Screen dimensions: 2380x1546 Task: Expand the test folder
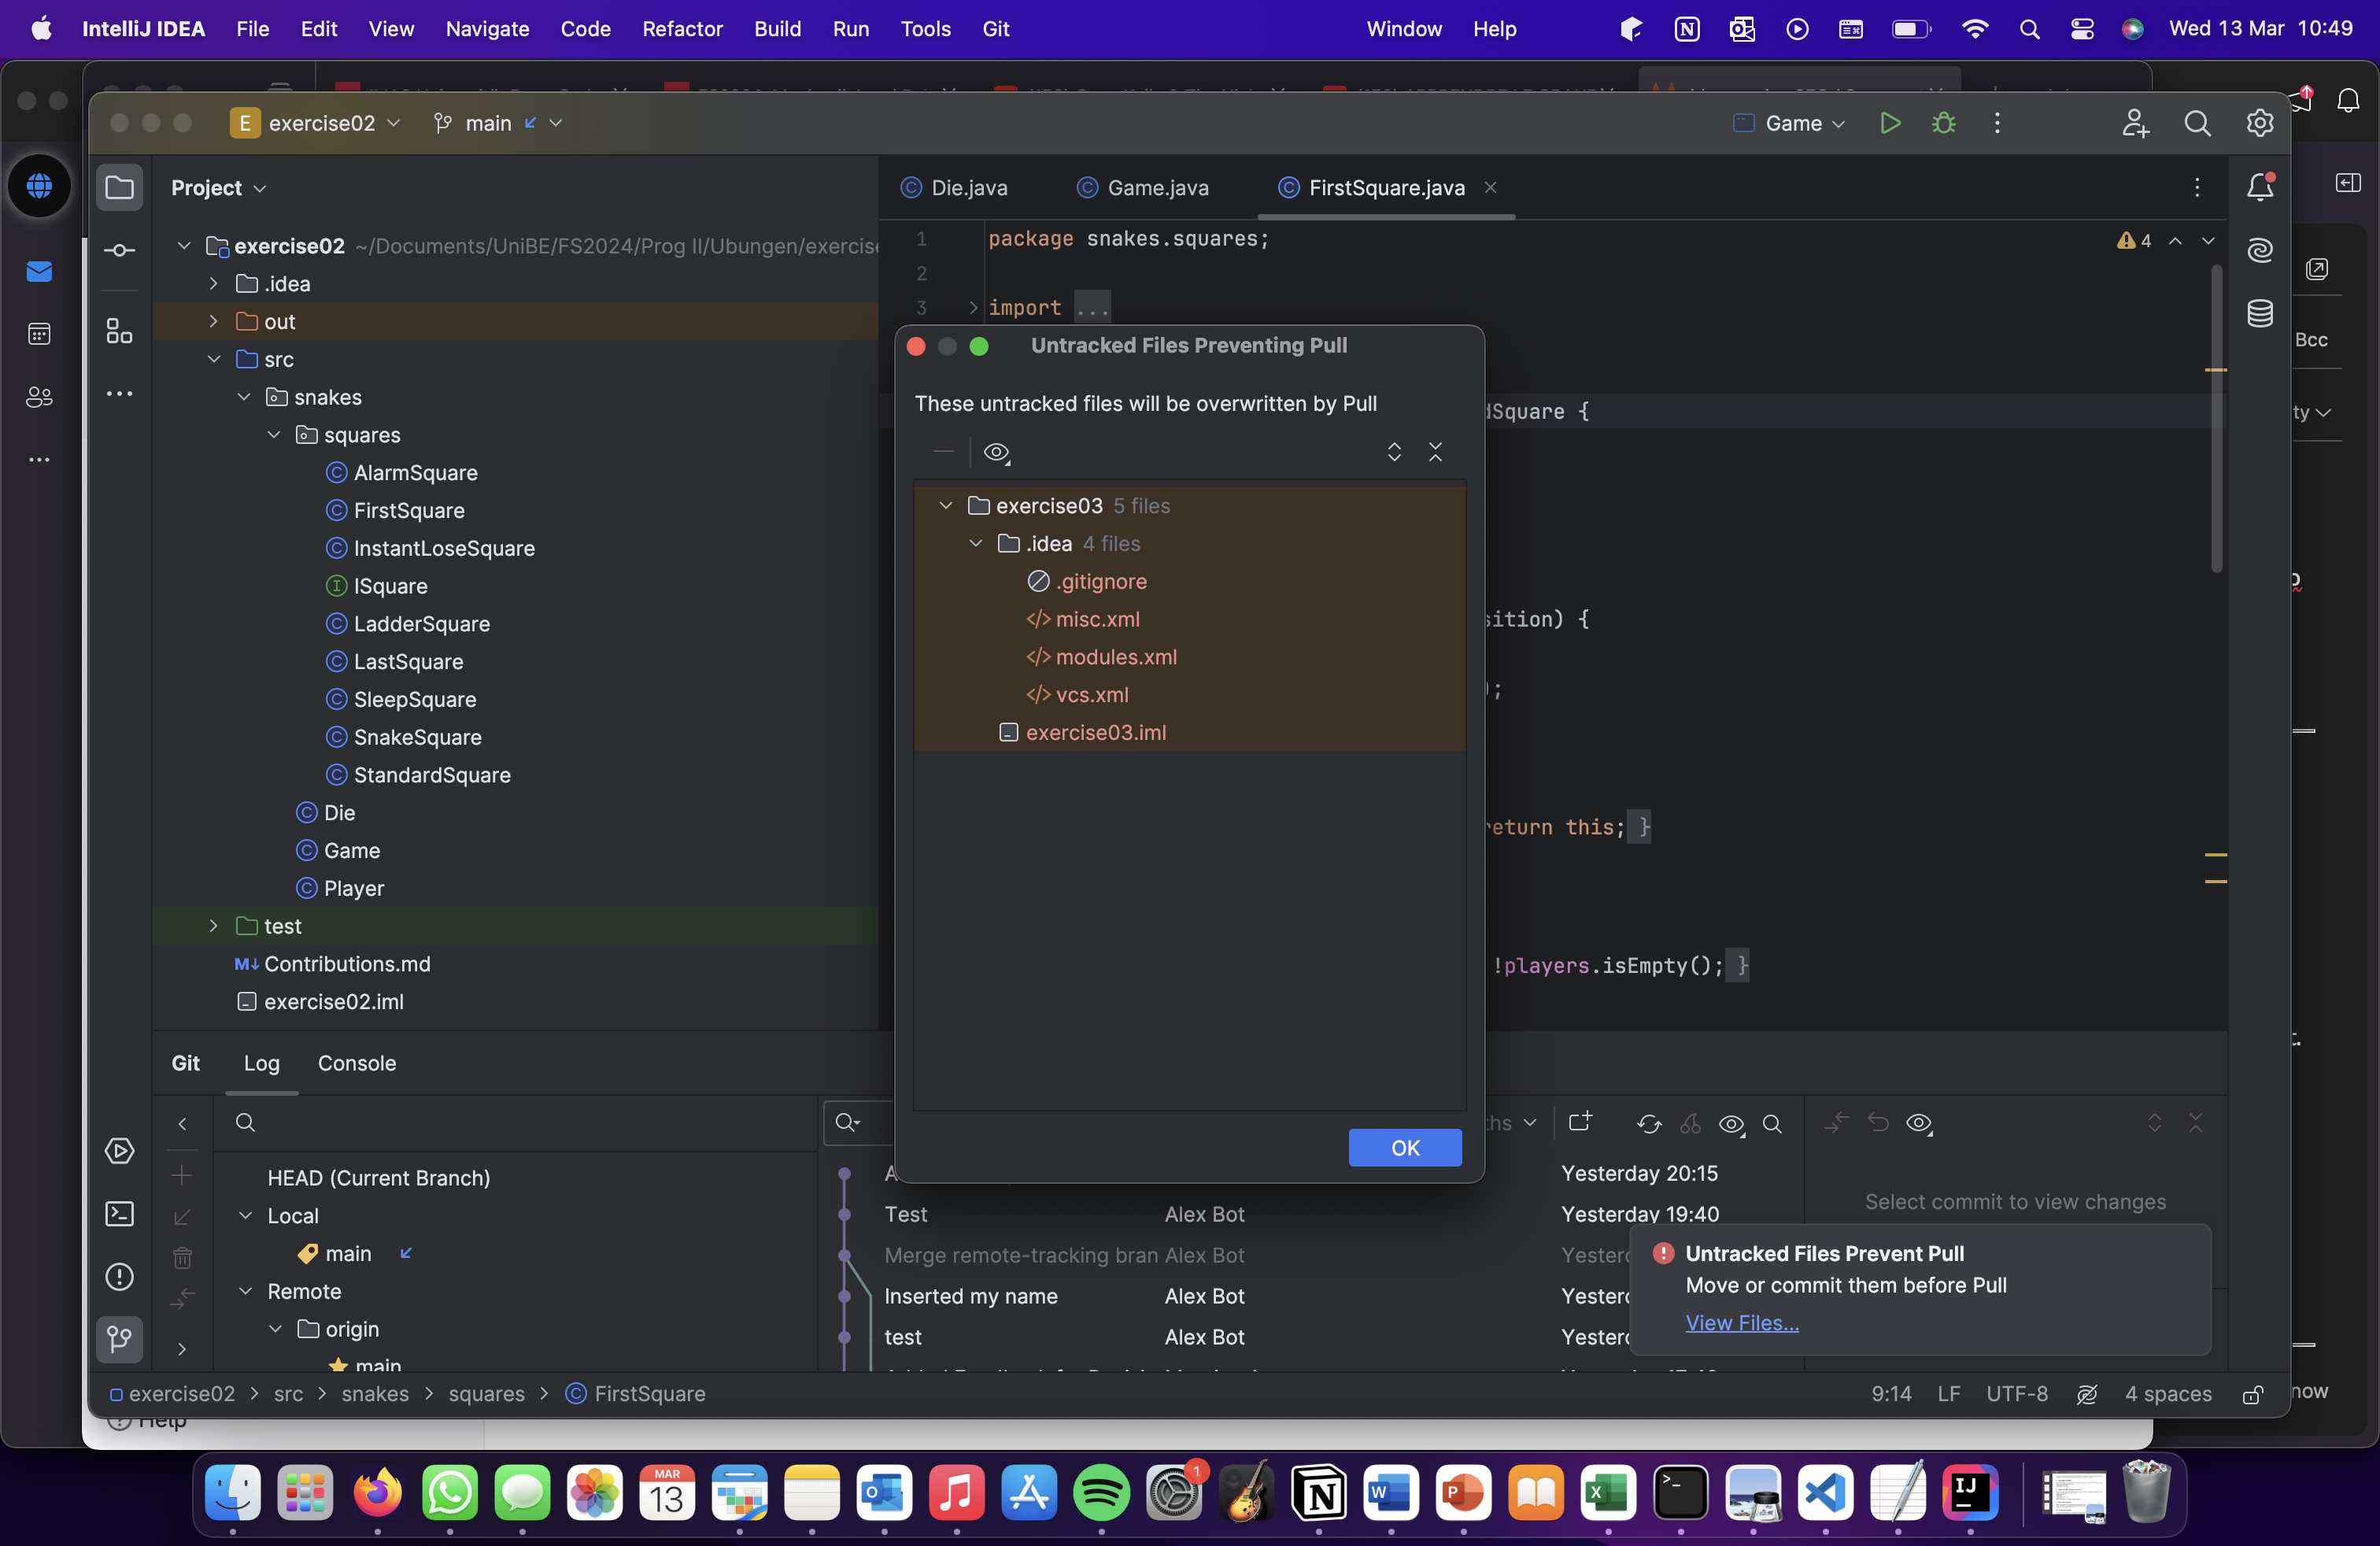coord(213,926)
